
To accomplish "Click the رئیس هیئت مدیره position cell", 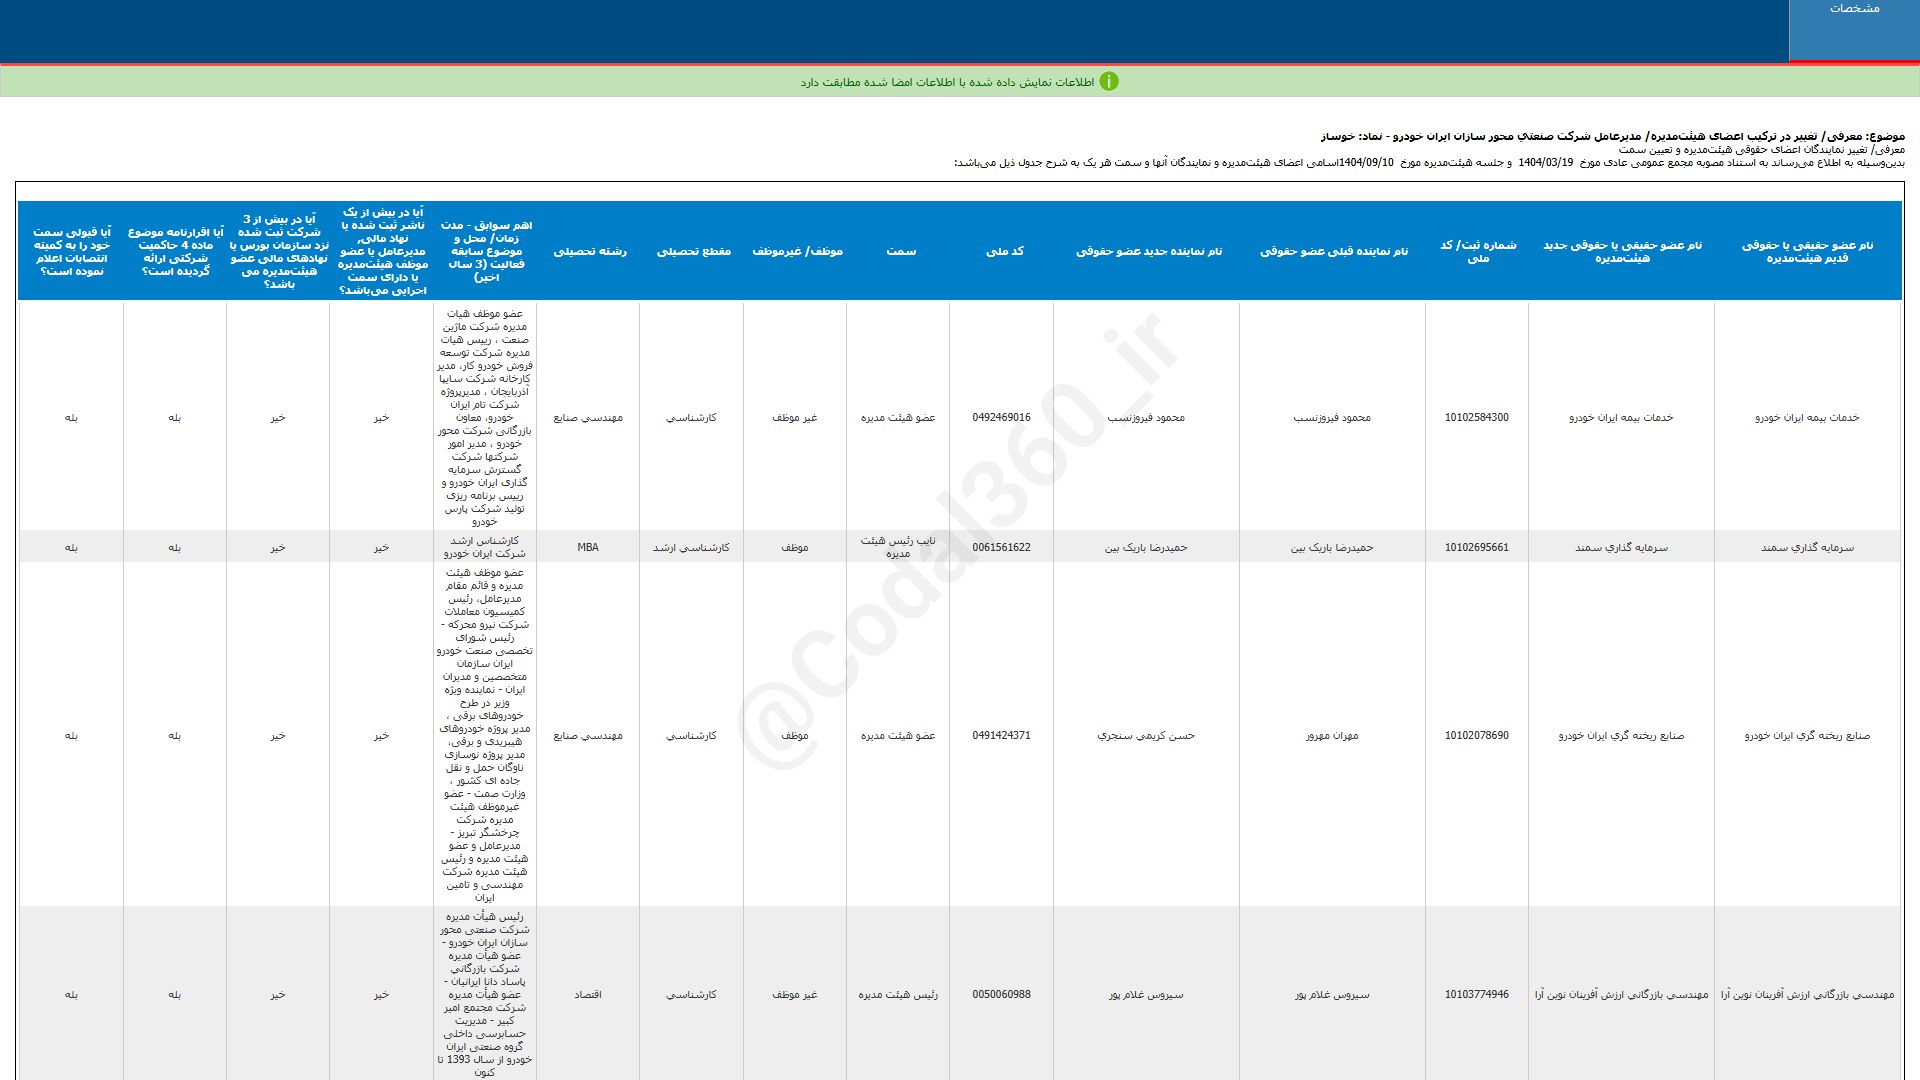I will (x=898, y=994).
